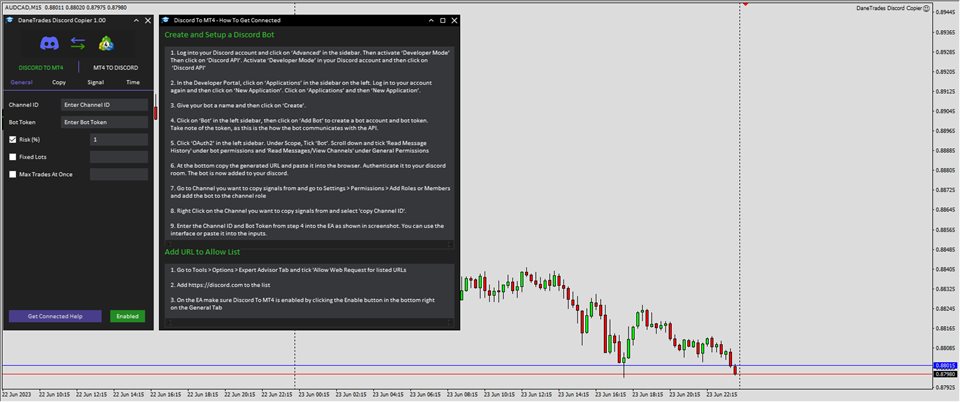Close the DaneTrades Discord Copier panel
This screenshot has height=402, width=960.
tap(148, 20)
